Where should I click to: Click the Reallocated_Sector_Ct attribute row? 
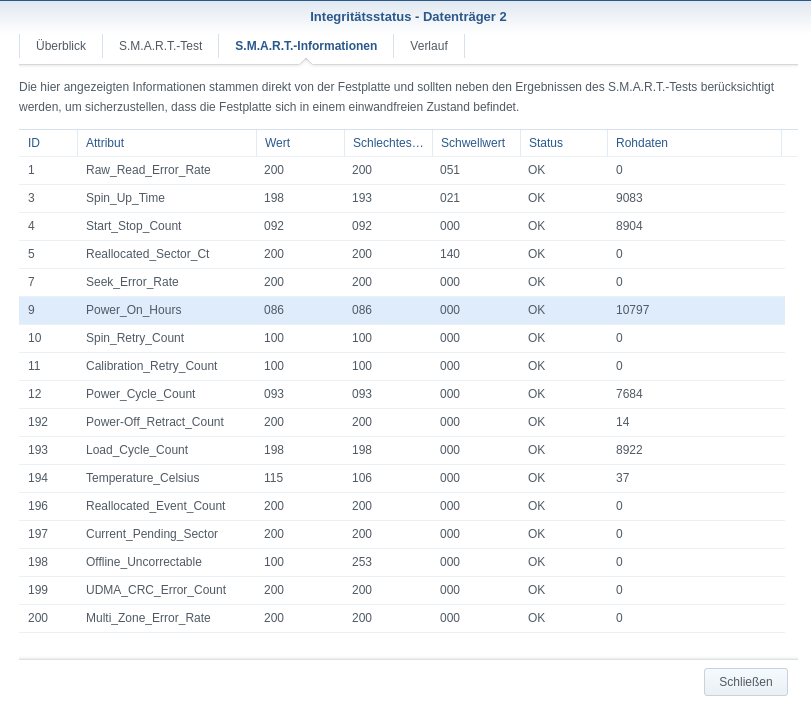tap(147, 254)
